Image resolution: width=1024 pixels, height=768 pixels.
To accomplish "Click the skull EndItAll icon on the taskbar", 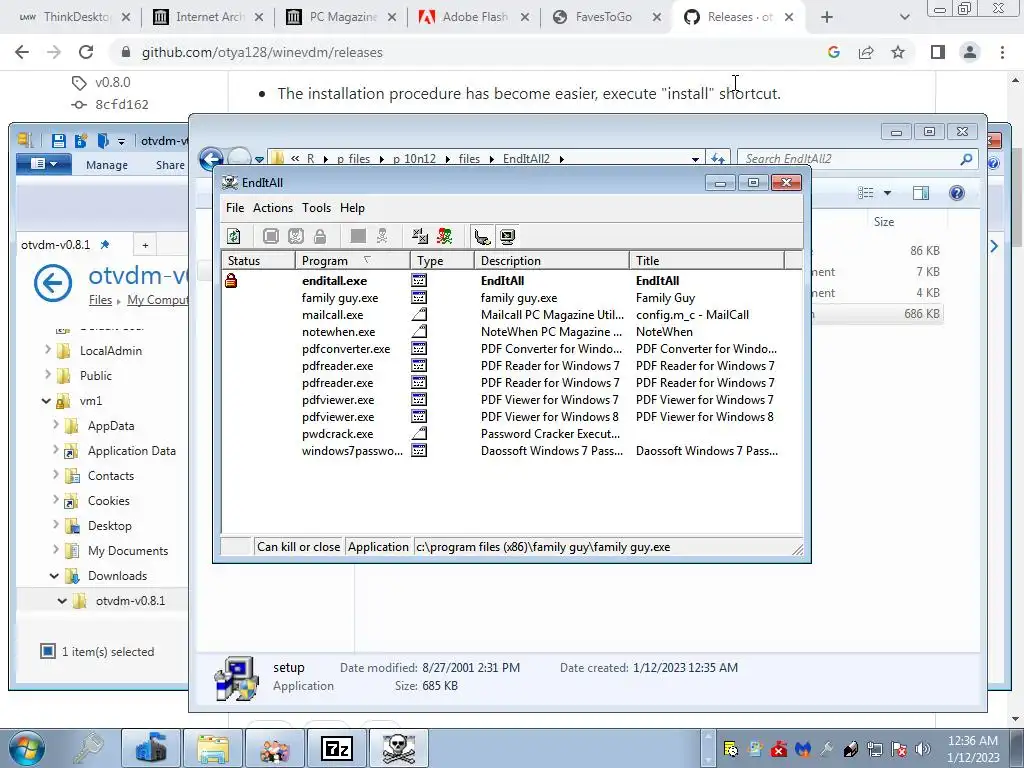I will coord(398,748).
